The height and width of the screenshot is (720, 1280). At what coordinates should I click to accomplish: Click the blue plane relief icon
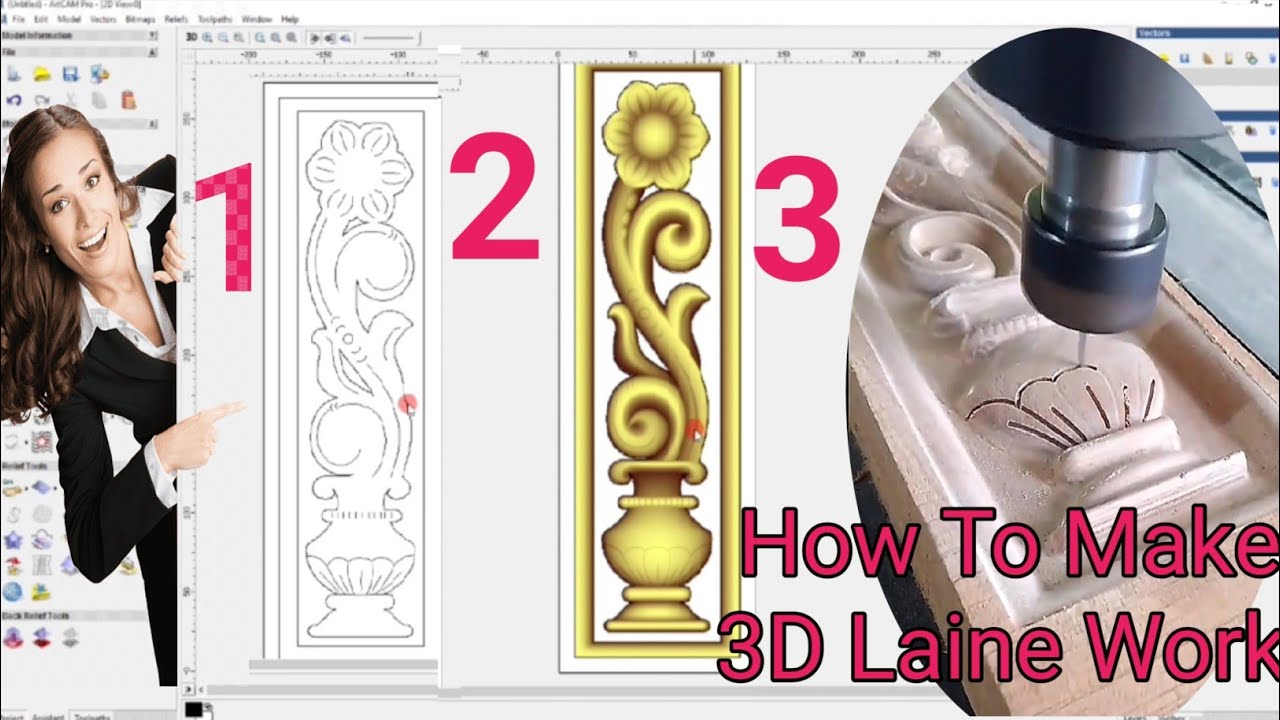tap(42, 488)
